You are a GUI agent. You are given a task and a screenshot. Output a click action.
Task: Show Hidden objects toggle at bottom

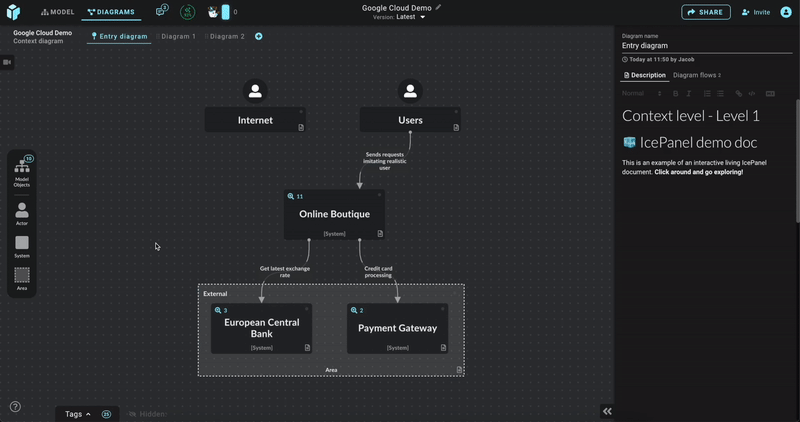[x=147, y=414]
